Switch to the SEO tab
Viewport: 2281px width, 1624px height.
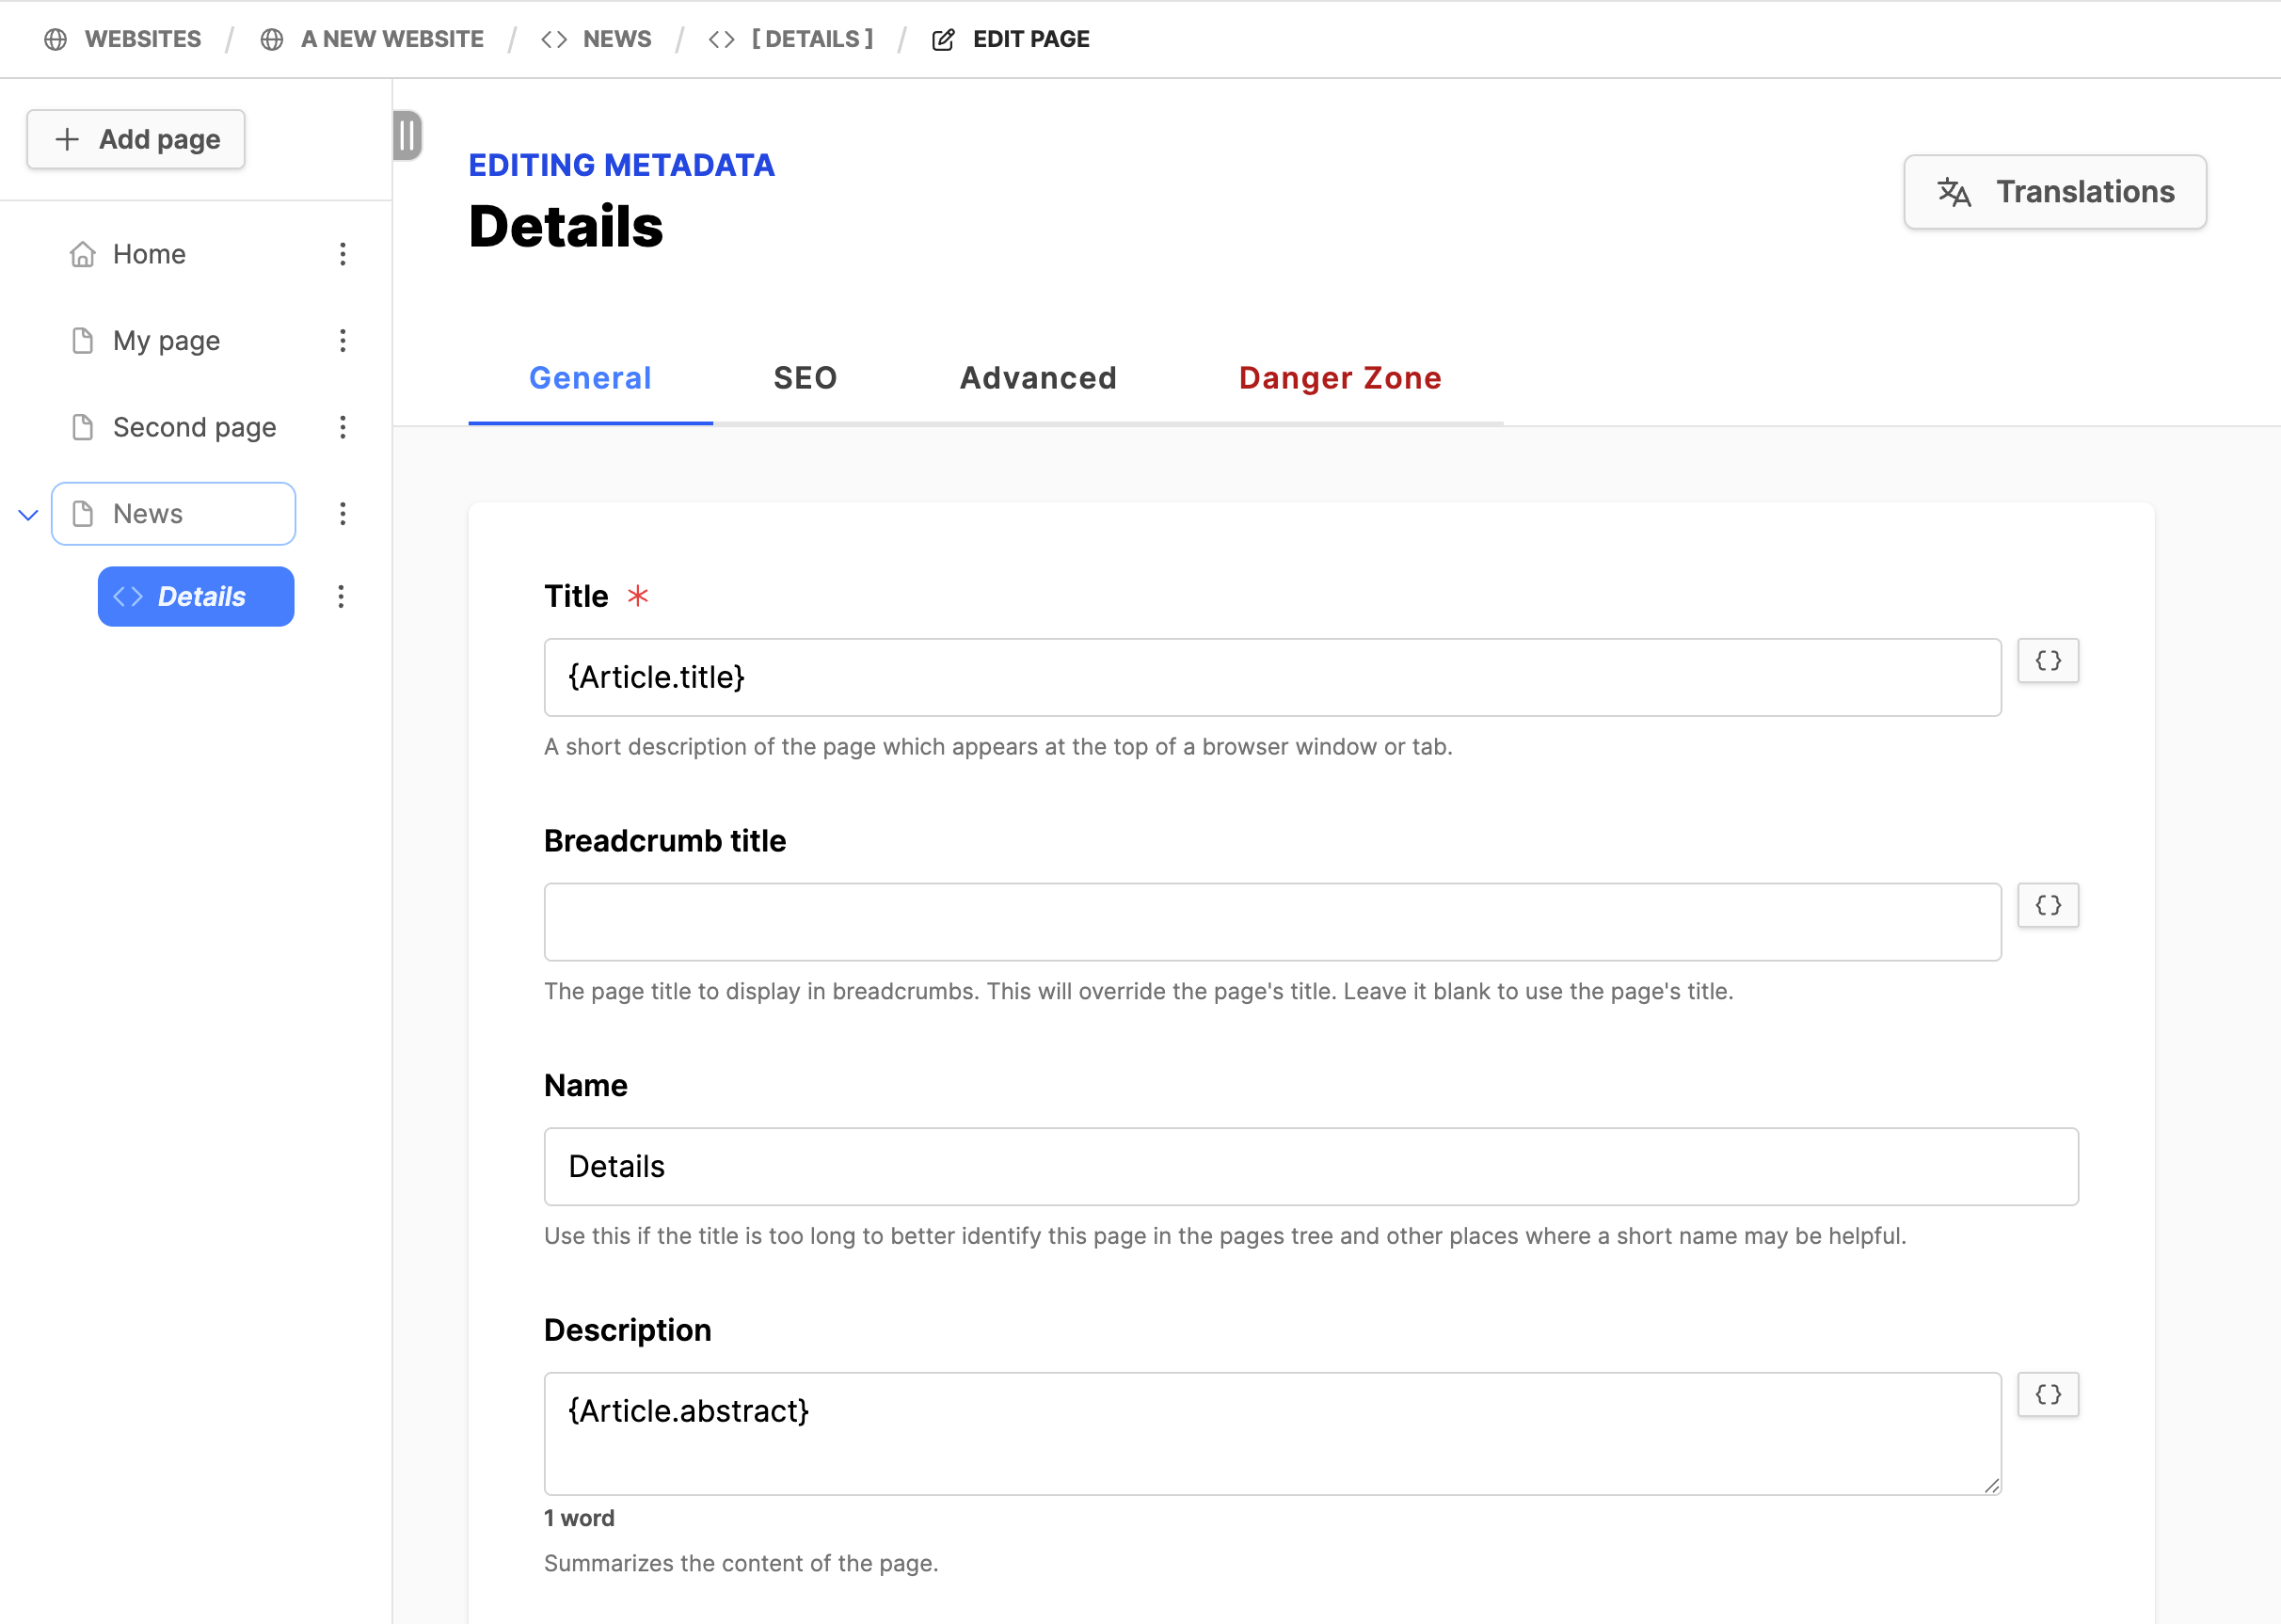(804, 378)
